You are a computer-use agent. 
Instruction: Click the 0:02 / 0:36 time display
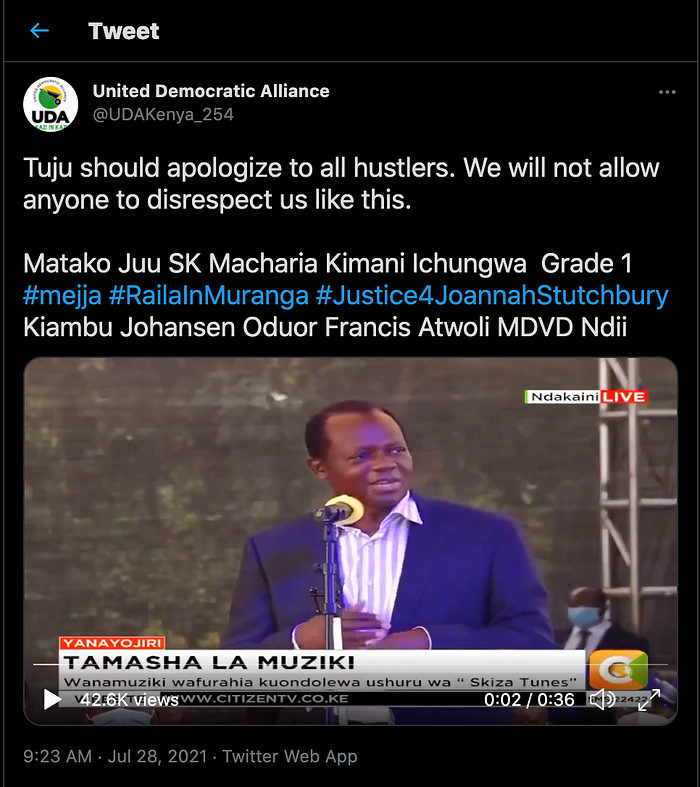pos(529,700)
